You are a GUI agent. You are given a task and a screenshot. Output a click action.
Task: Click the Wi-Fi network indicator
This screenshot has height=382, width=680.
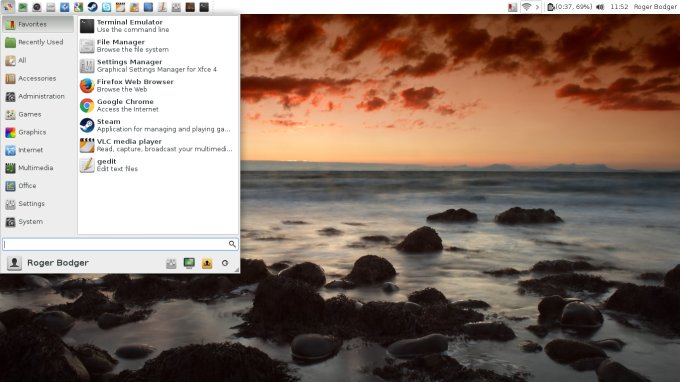[526, 7]
